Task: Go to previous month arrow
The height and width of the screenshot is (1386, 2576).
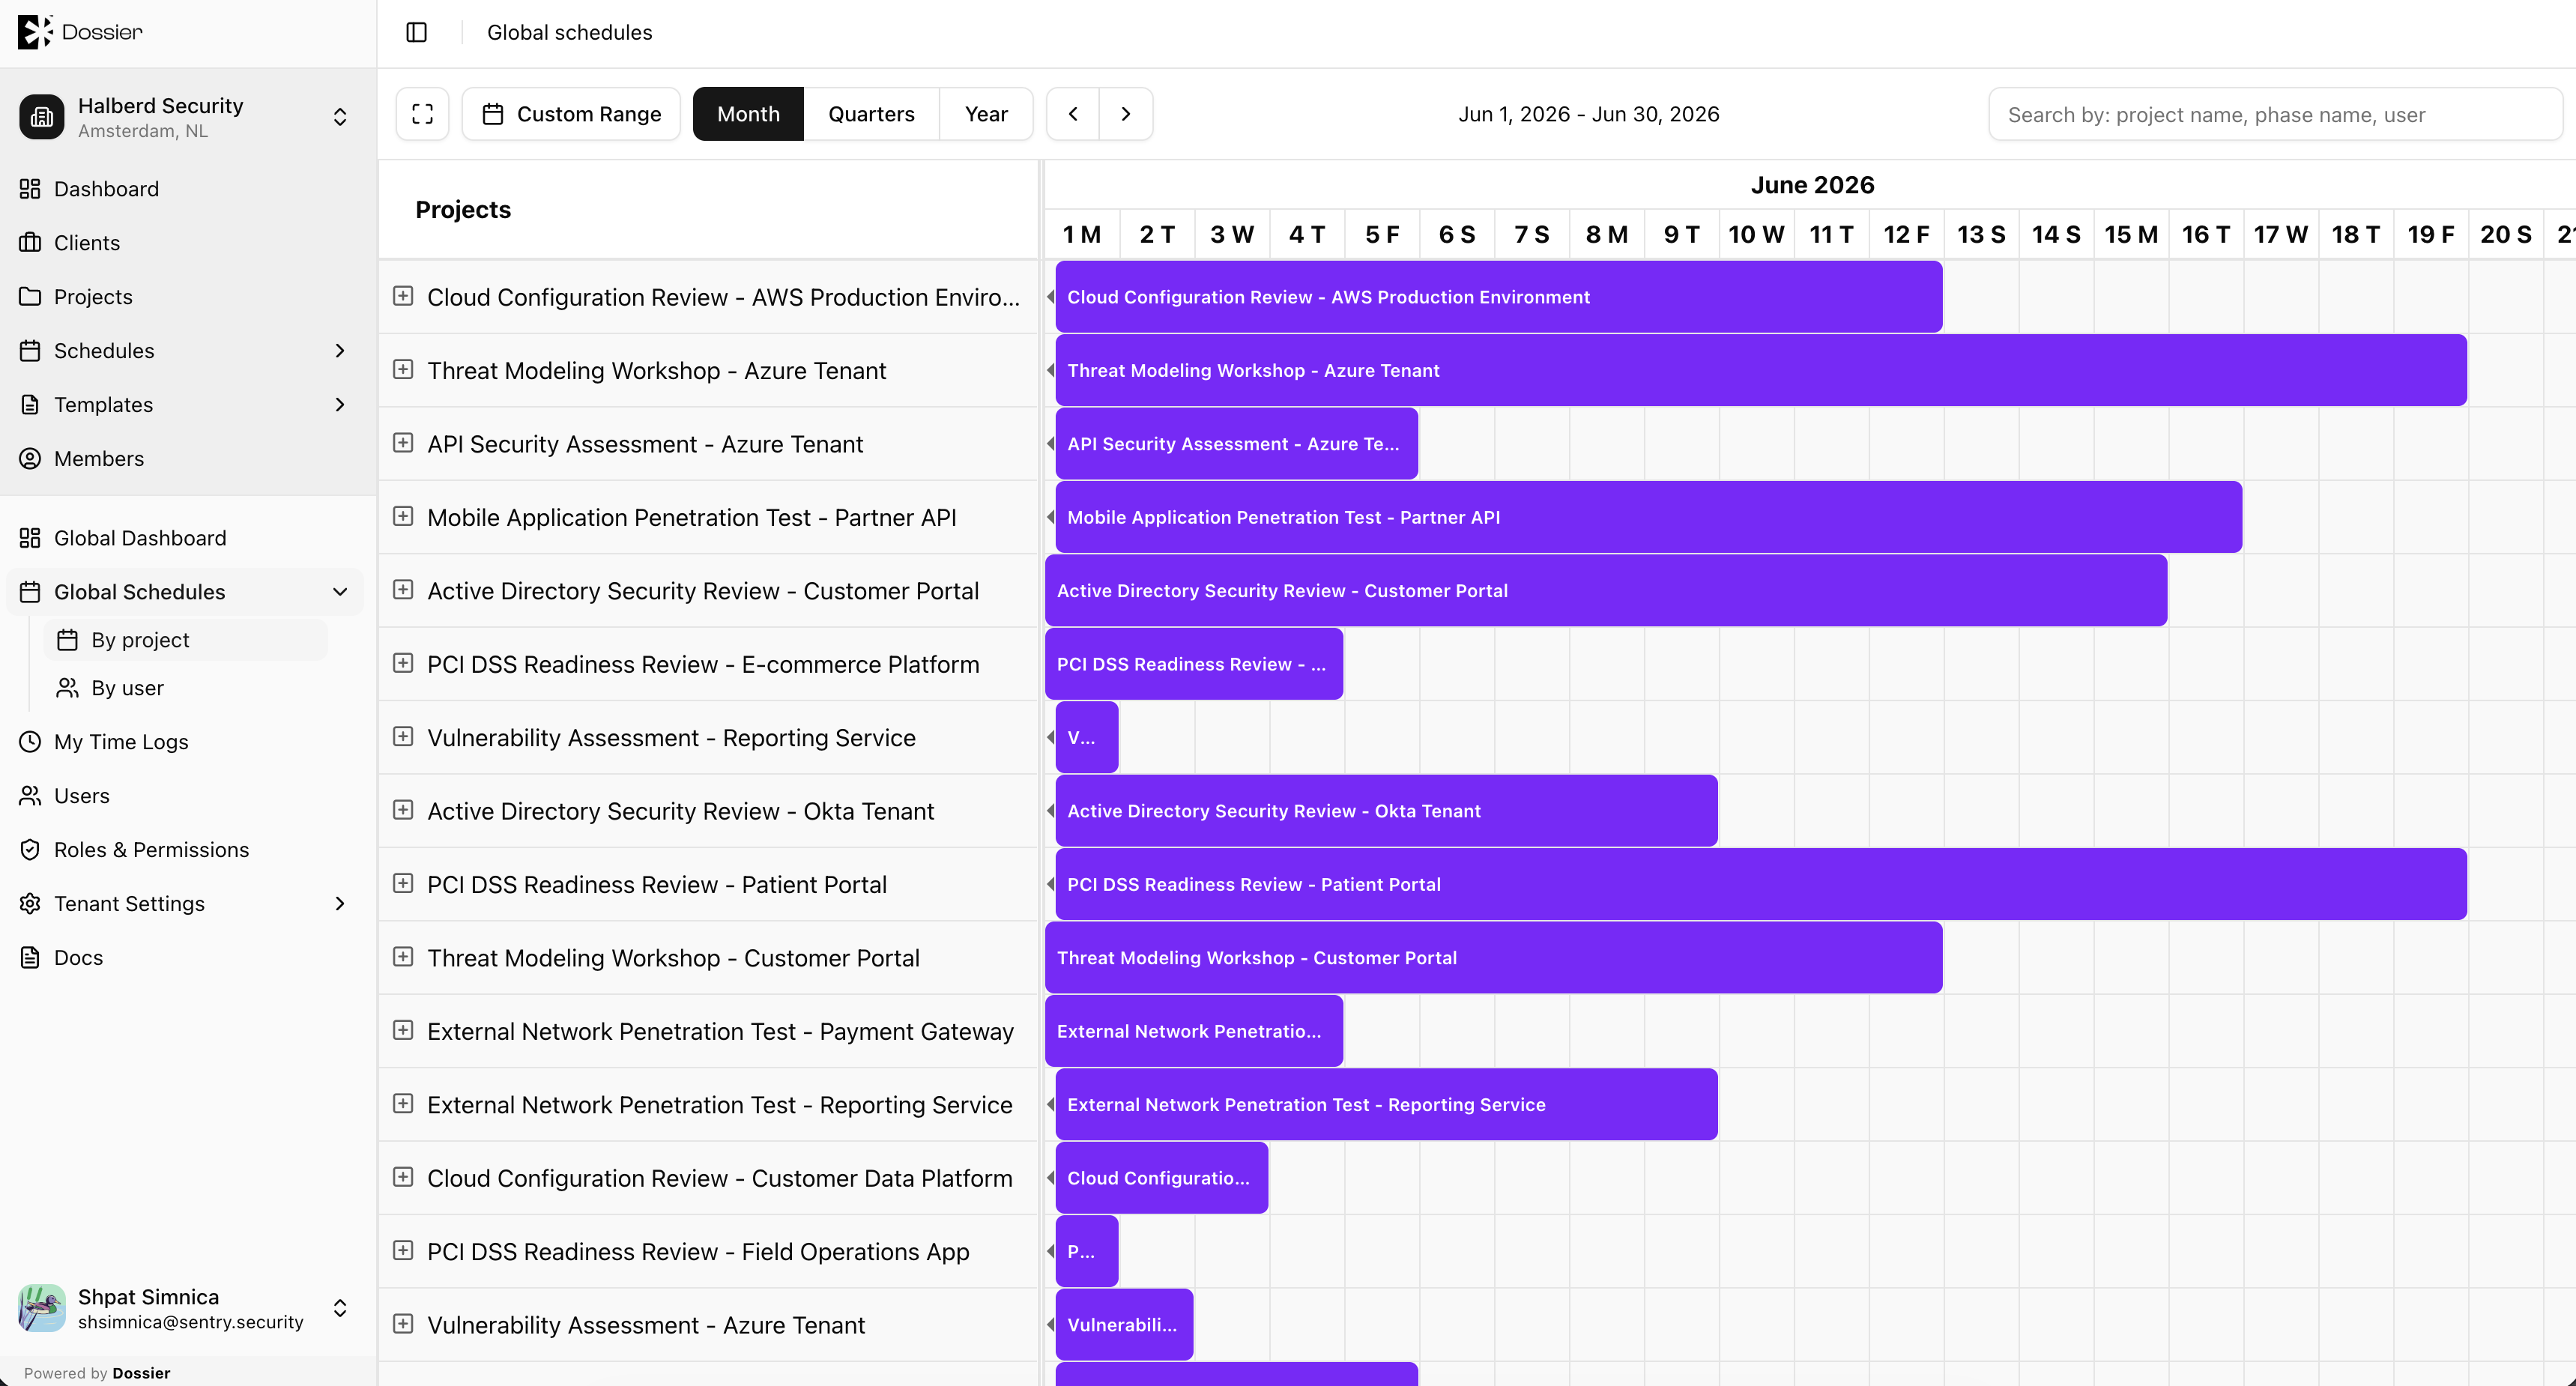Action: pos(1073,114)
